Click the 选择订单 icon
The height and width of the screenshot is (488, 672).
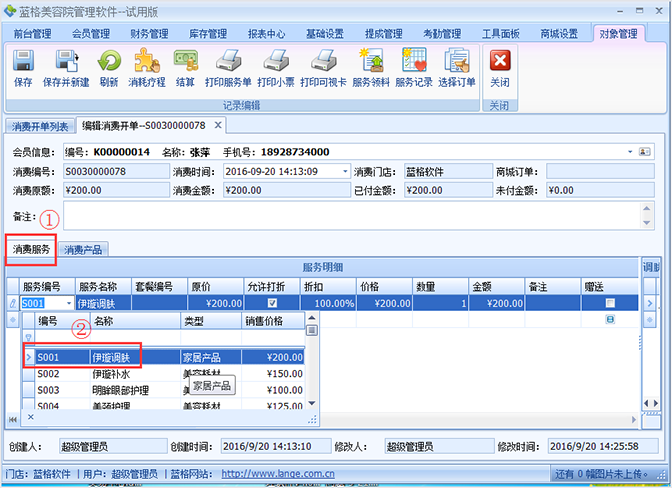point(457,60)
